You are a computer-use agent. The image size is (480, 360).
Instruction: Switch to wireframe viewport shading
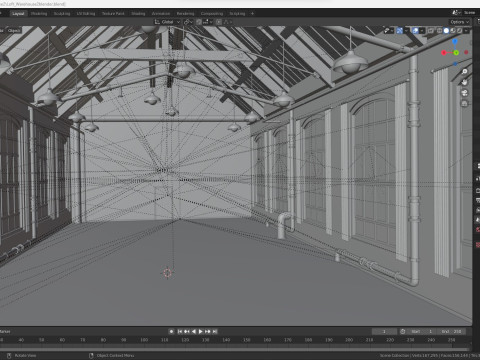(439, 31)
